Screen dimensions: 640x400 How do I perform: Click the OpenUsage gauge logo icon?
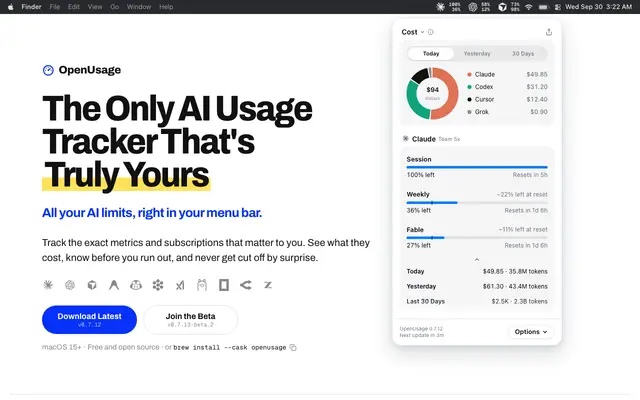[x=48, y=70]
